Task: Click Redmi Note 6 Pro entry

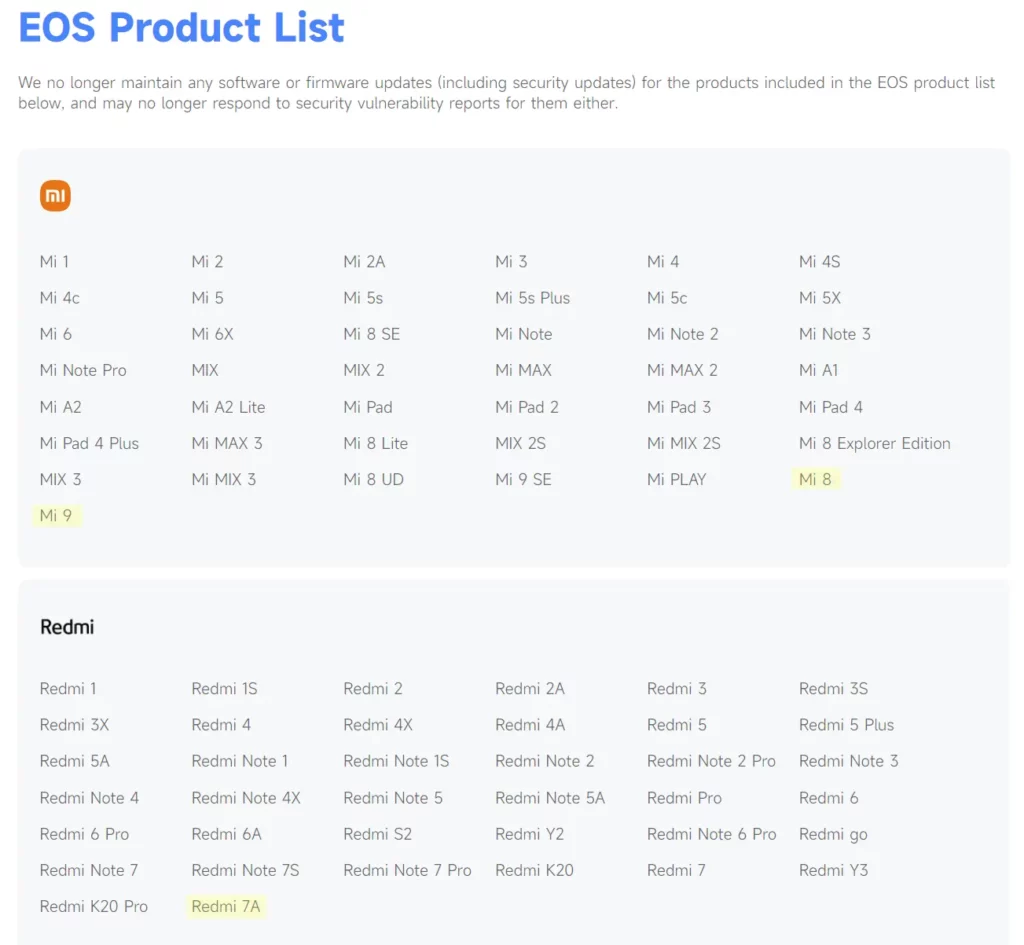Action: coord(711,834)
